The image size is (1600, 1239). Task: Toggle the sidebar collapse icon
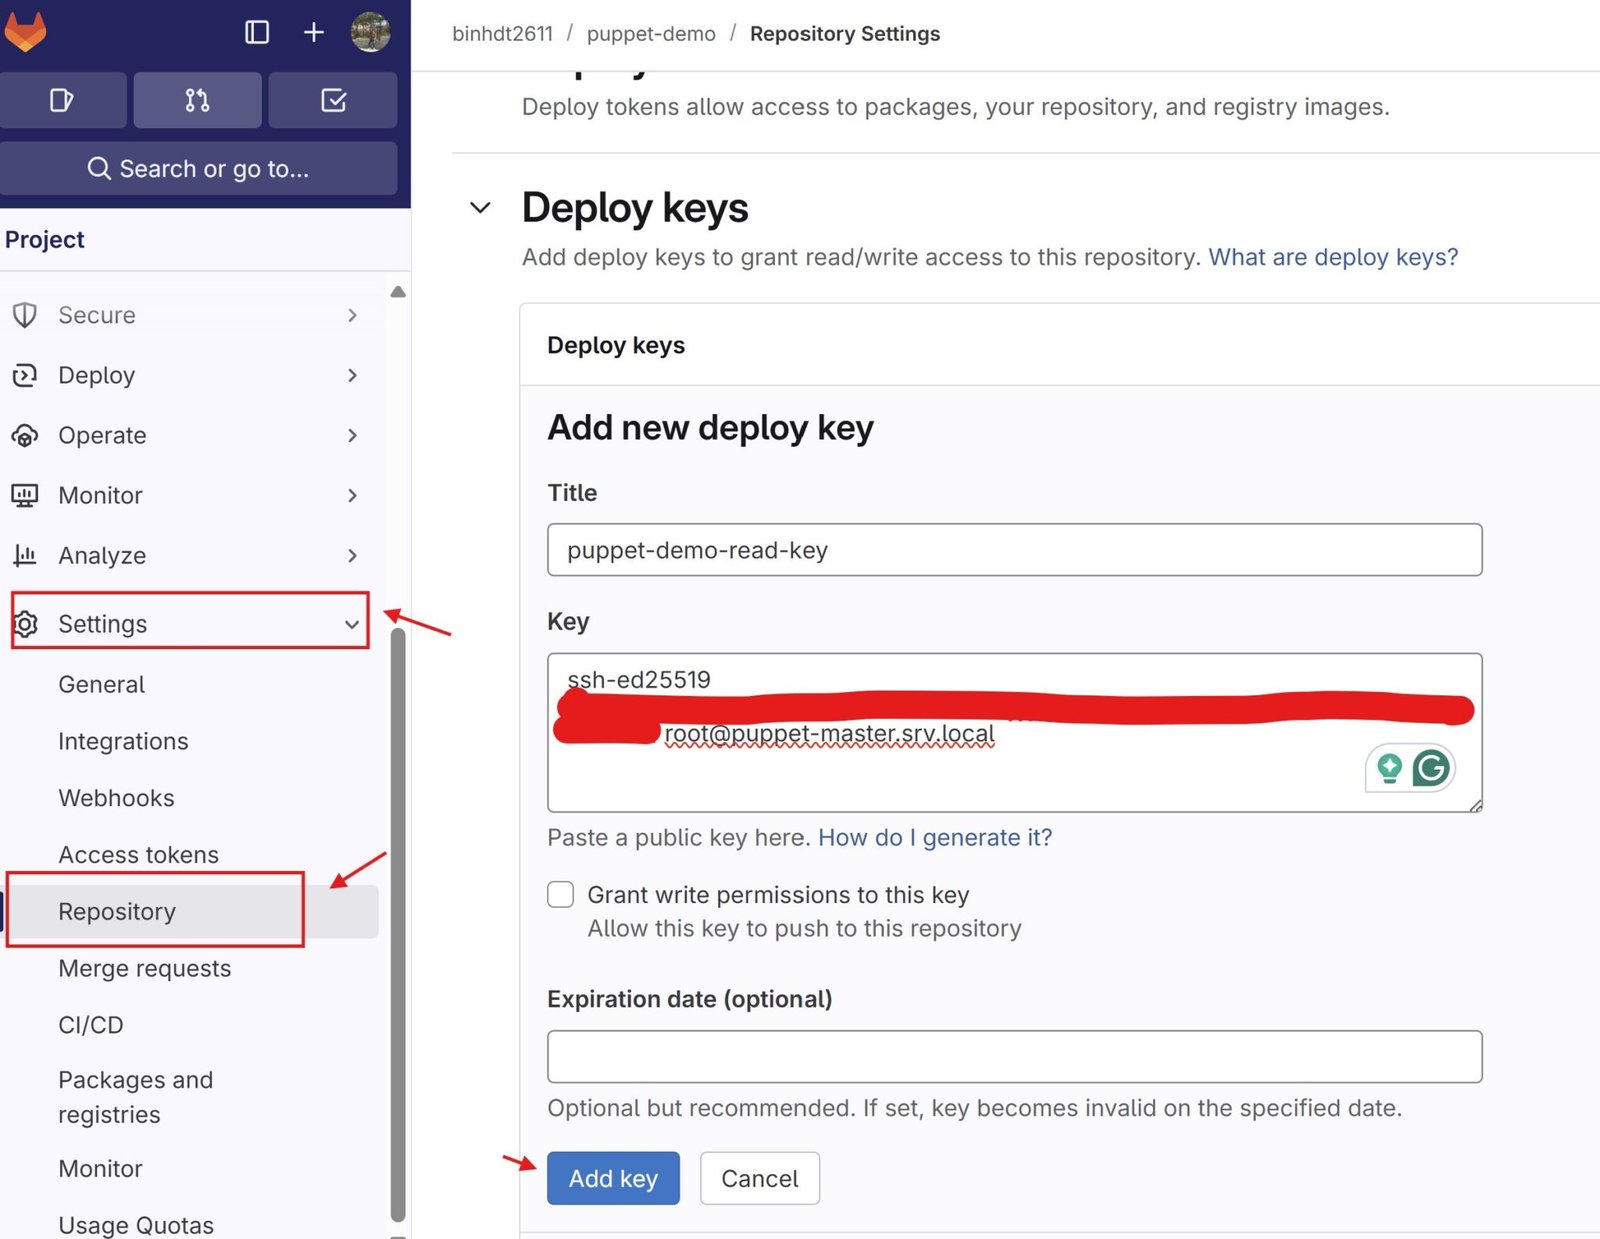[x=257, y=32]
